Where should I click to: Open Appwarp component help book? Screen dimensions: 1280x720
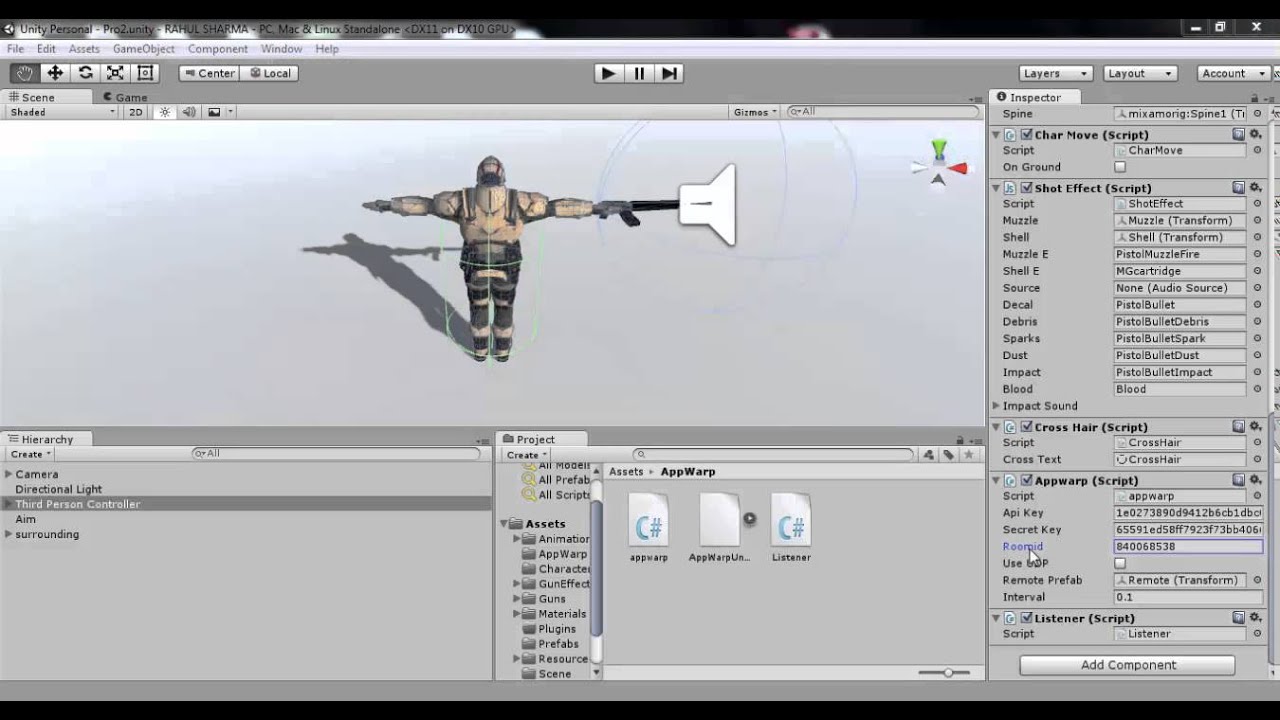click(x=1239, y=480)
